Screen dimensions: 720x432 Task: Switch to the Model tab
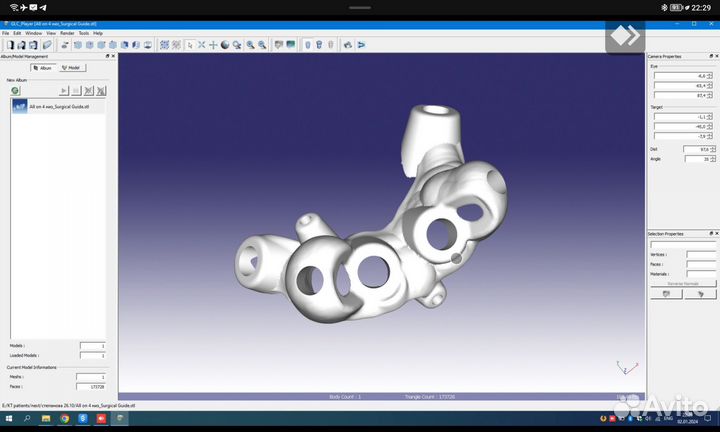[x=71, y=68]
